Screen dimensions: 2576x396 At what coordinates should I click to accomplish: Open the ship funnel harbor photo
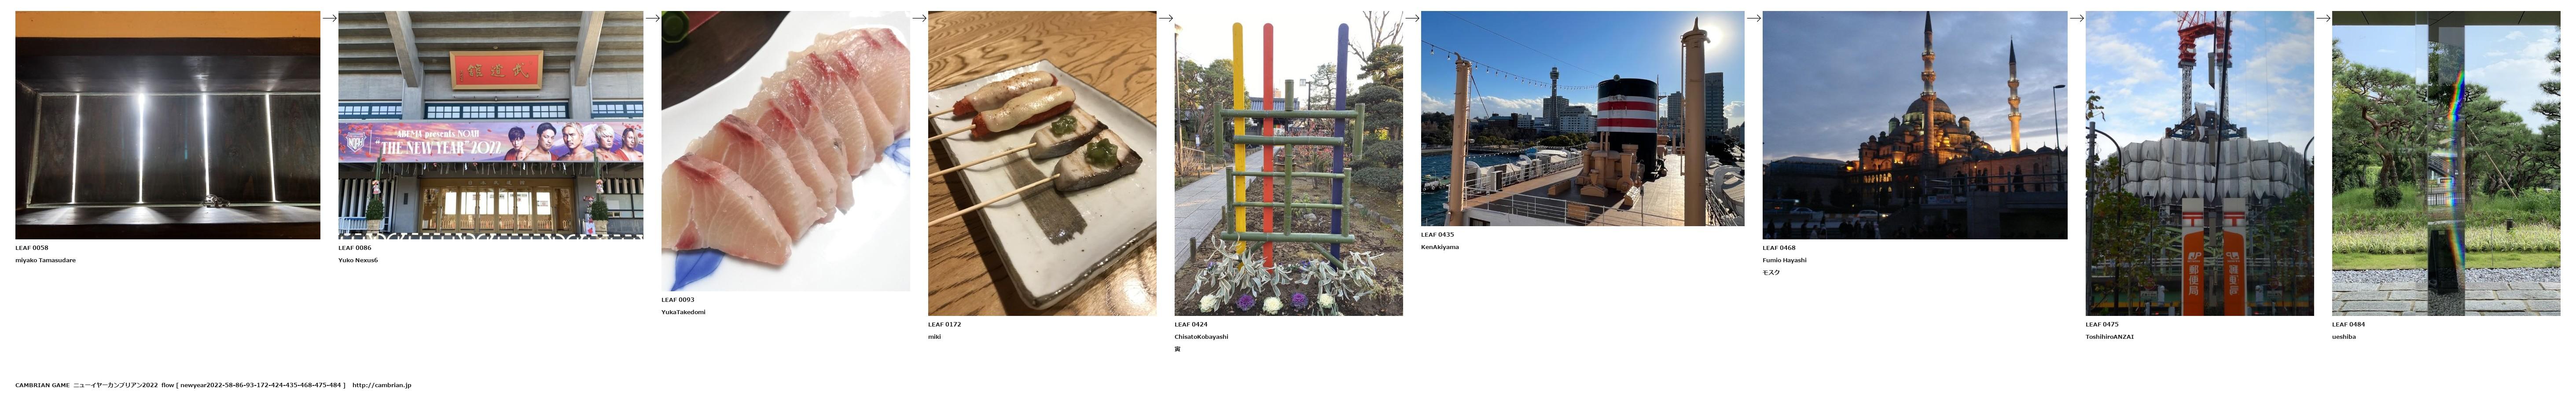coord(1583,118)
